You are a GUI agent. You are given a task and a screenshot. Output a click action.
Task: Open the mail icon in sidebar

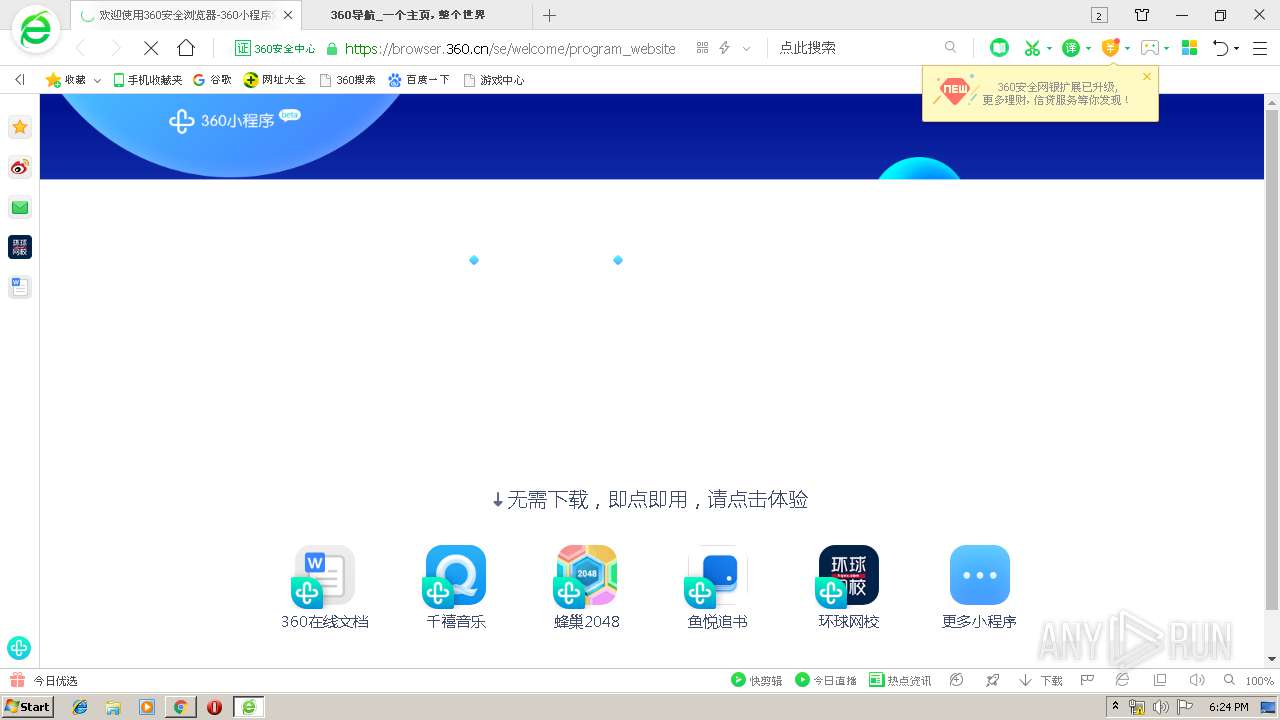point(20,207)
